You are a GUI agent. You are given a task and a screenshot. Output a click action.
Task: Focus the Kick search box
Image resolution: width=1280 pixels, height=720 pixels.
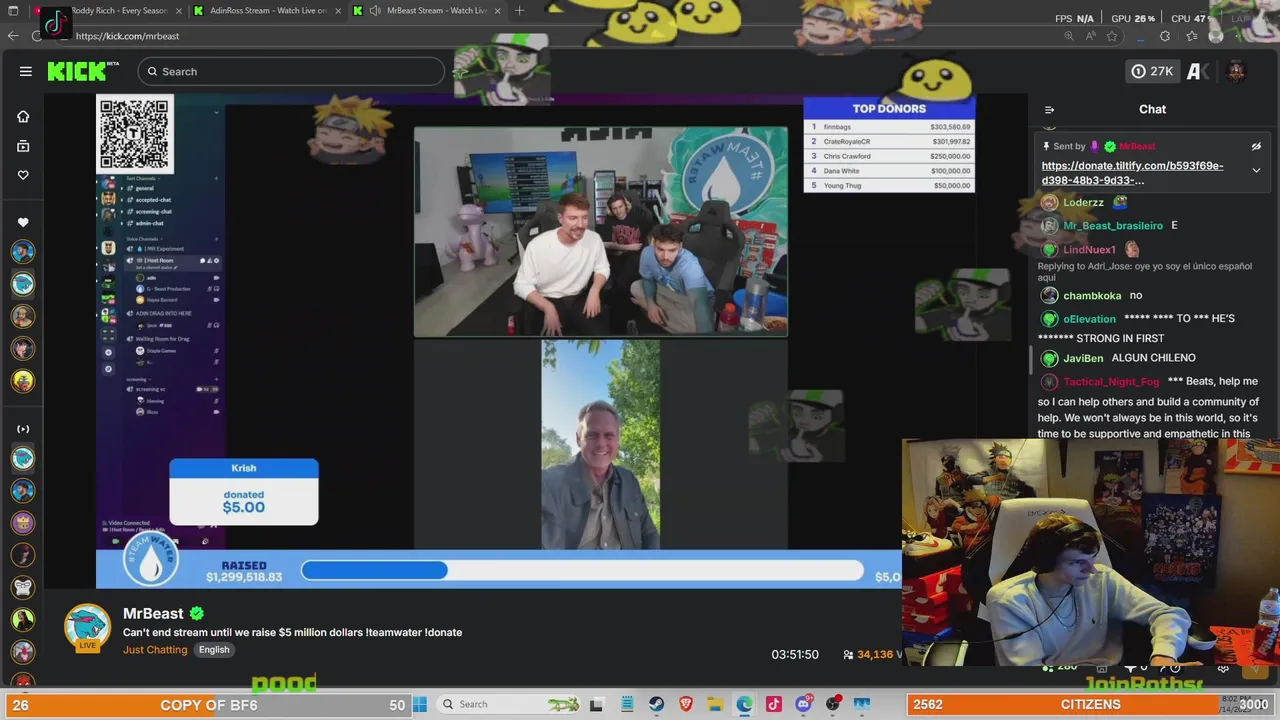(x=291, y=71)
